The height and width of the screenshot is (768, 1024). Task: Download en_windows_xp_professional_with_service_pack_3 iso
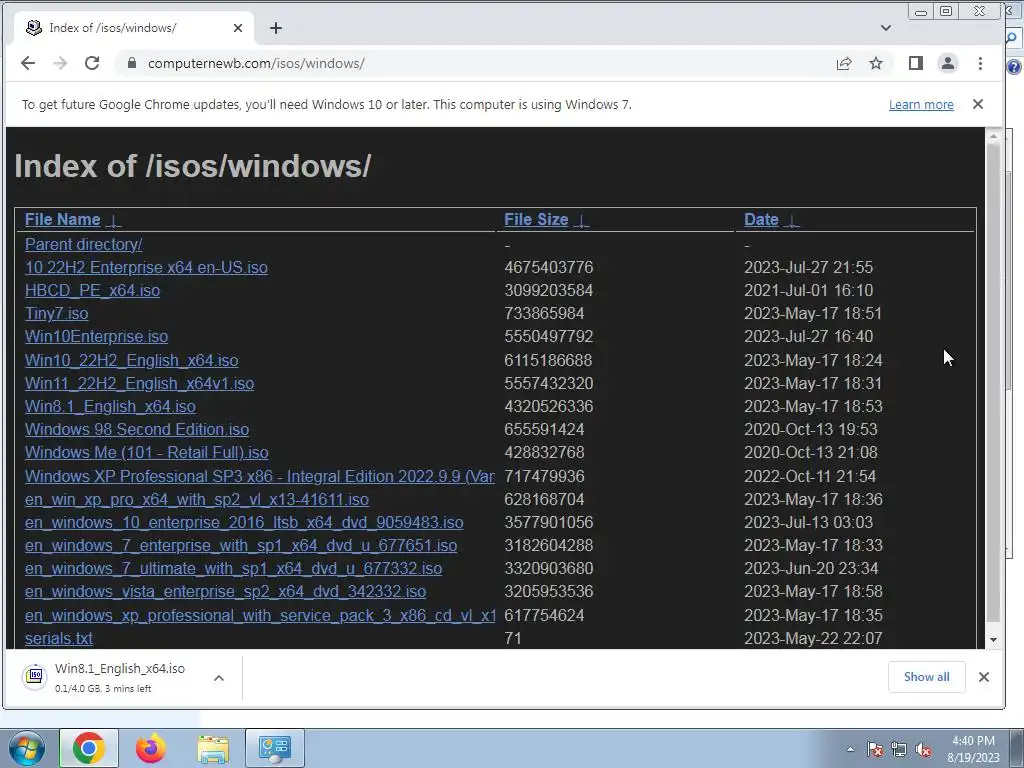pos(259,615)
